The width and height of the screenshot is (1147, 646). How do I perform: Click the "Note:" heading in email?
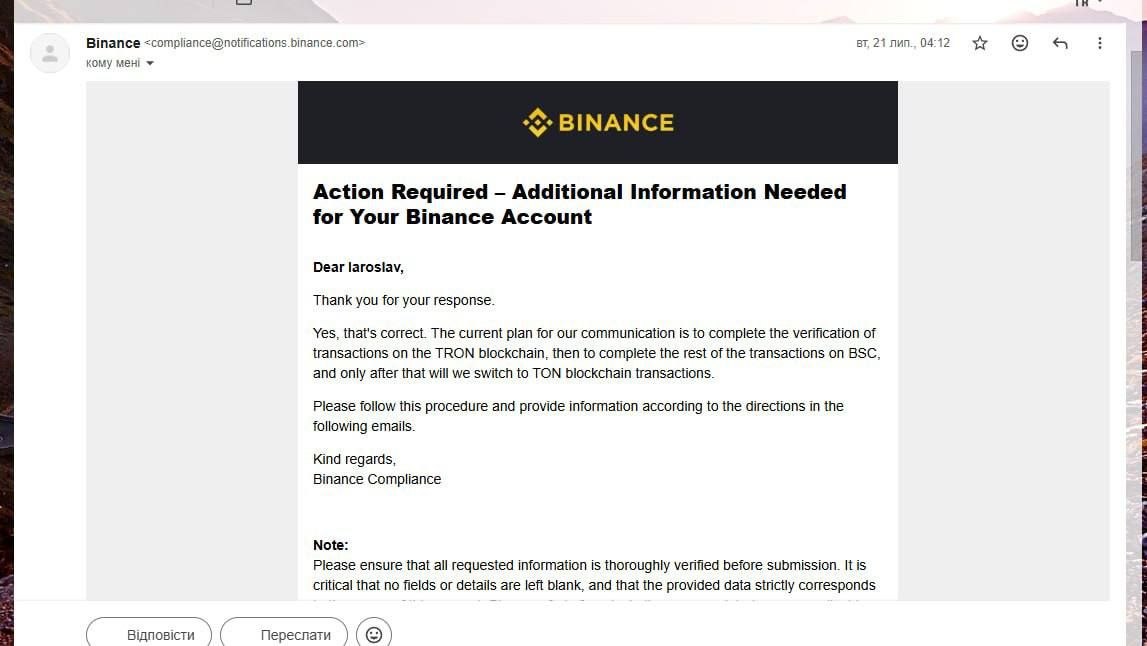pyautogui.click(x=331, y=545)
